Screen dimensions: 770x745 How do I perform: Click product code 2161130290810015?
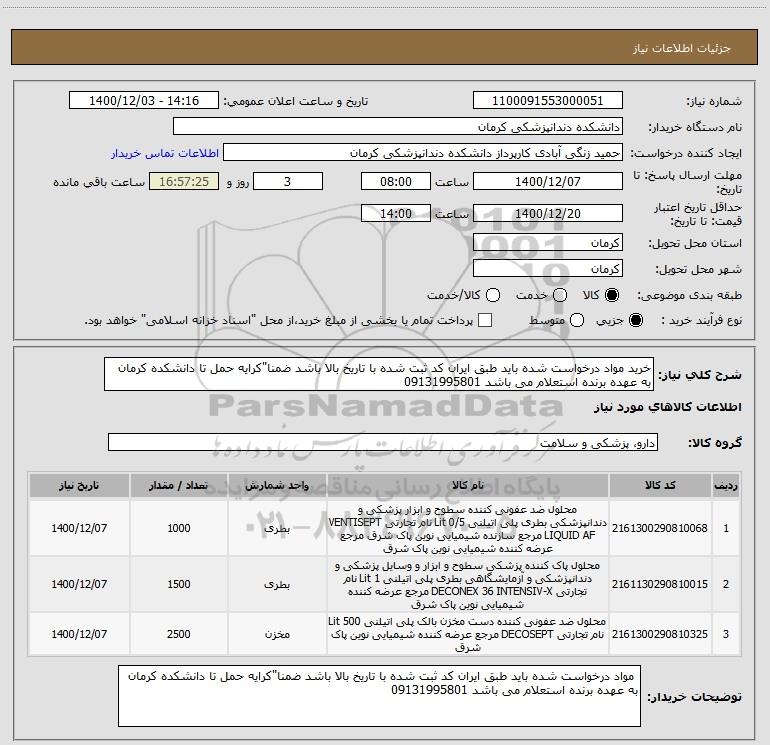tap(660, 584)
